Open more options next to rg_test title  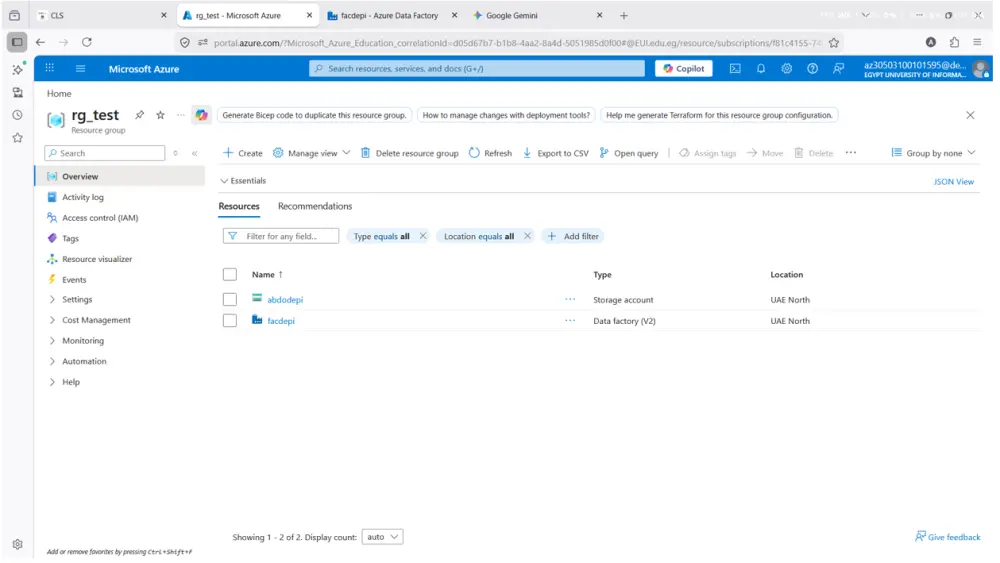(181, 115)
